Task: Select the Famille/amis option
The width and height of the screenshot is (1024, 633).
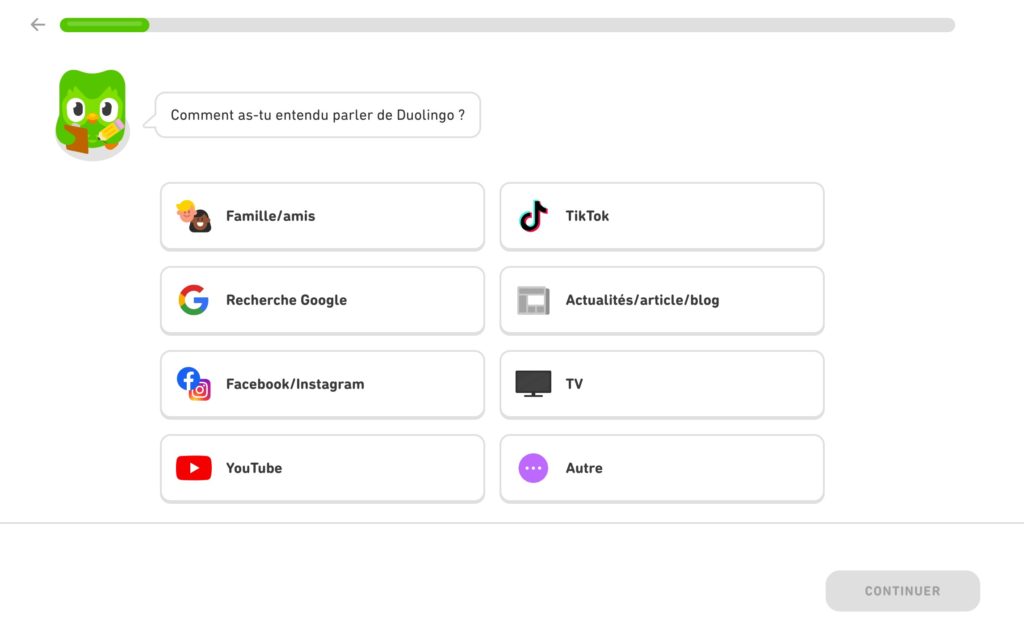Action: tap(270, 216)
